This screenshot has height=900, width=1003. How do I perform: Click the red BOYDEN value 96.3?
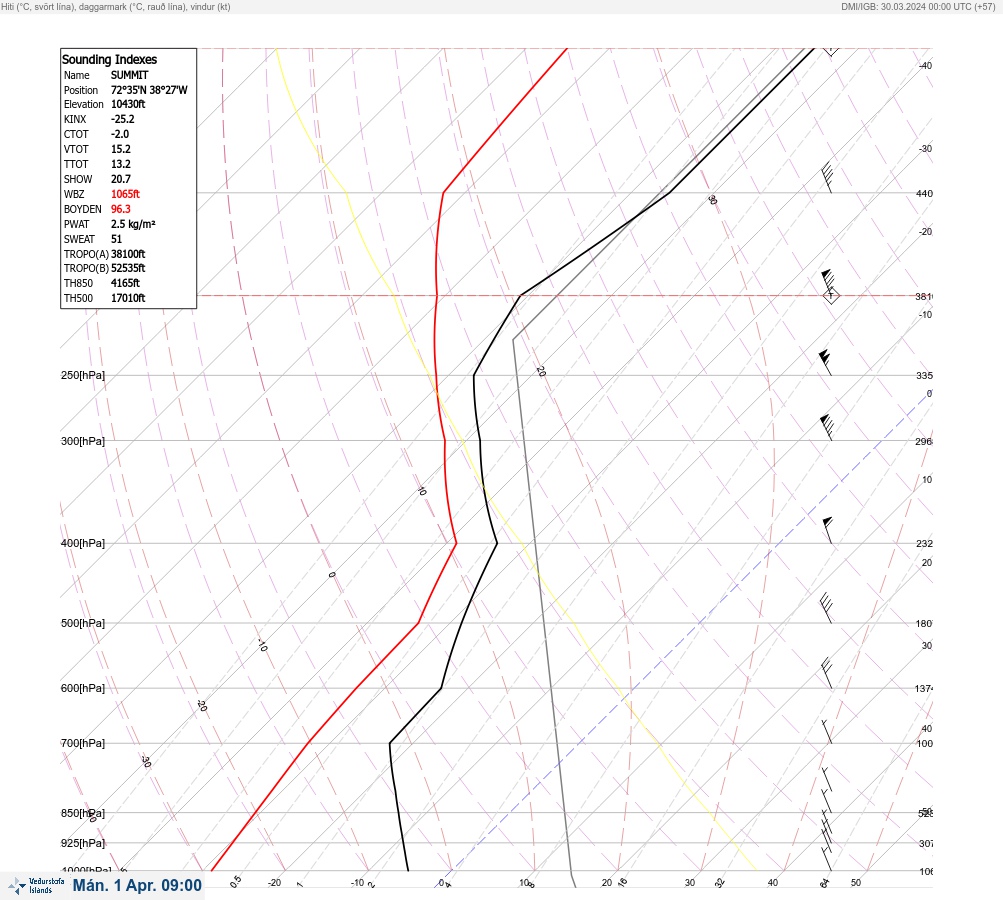(121, 209)
